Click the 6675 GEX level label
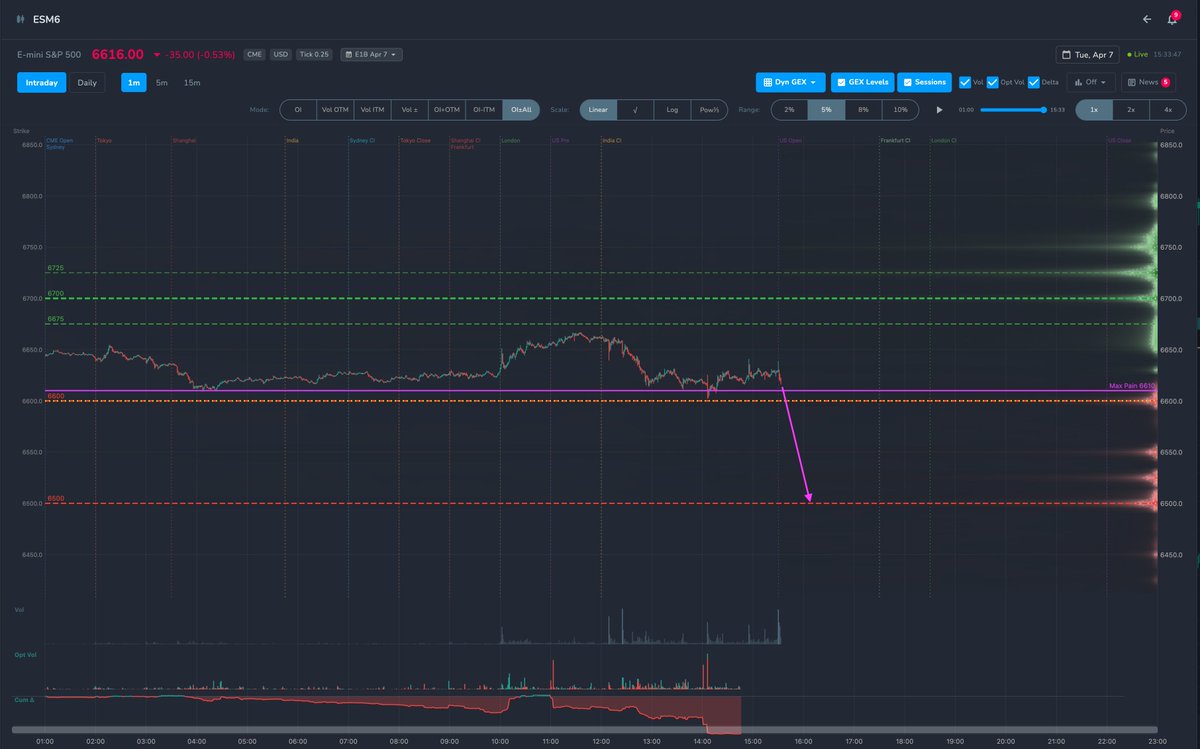Screen dimensions: 1200x749 click(x=55, y=319)
